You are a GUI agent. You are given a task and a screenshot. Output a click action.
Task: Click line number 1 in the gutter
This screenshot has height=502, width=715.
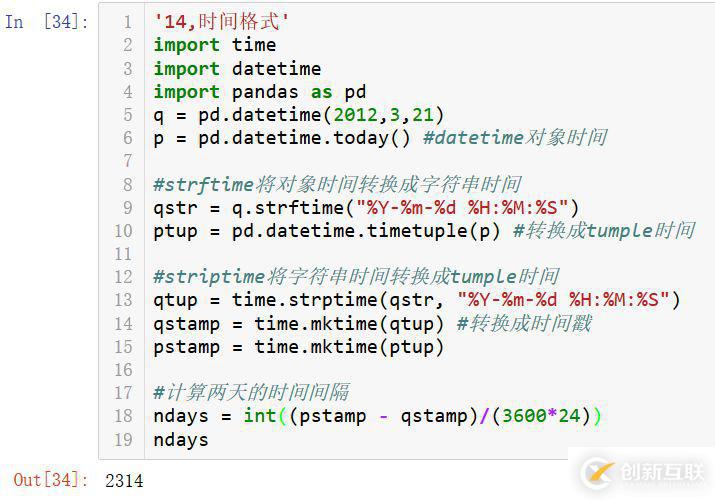click(127, 22)
